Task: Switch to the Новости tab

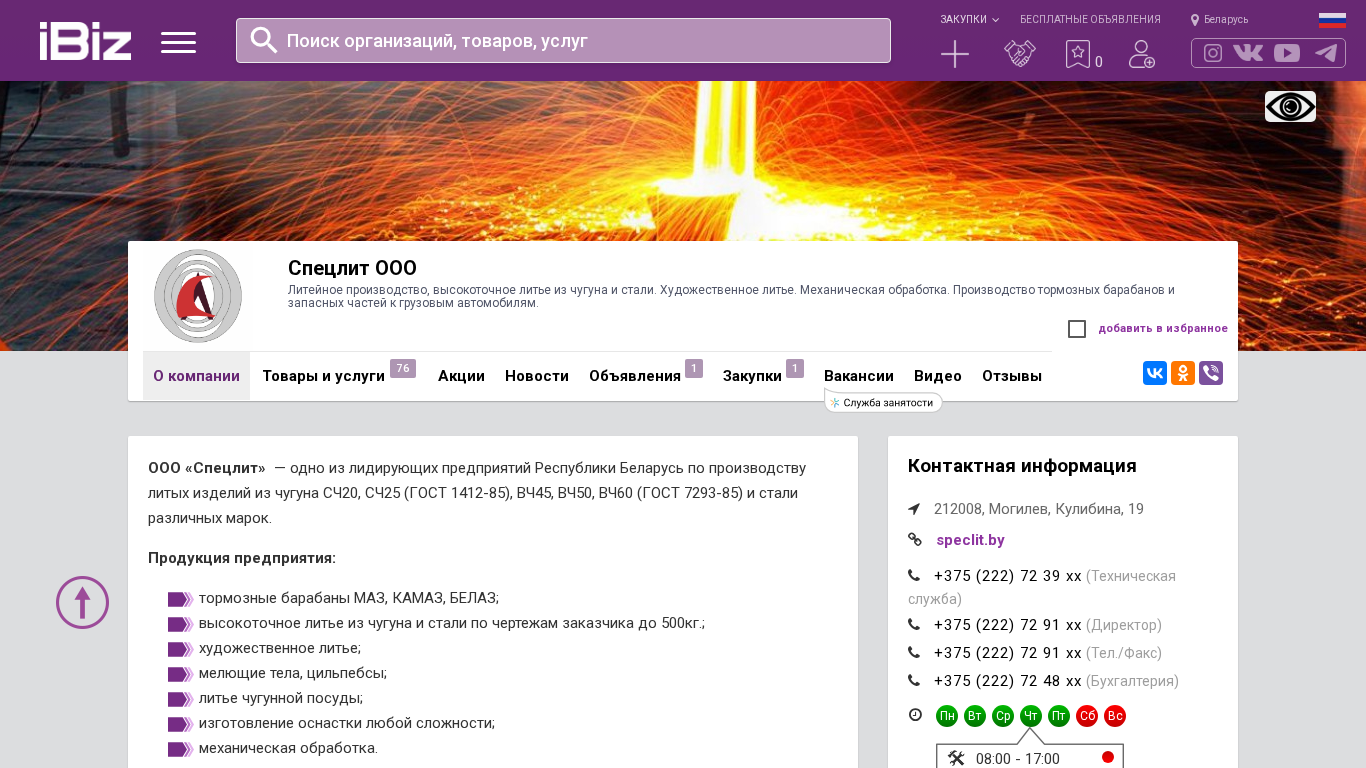Action: [537, 376]
